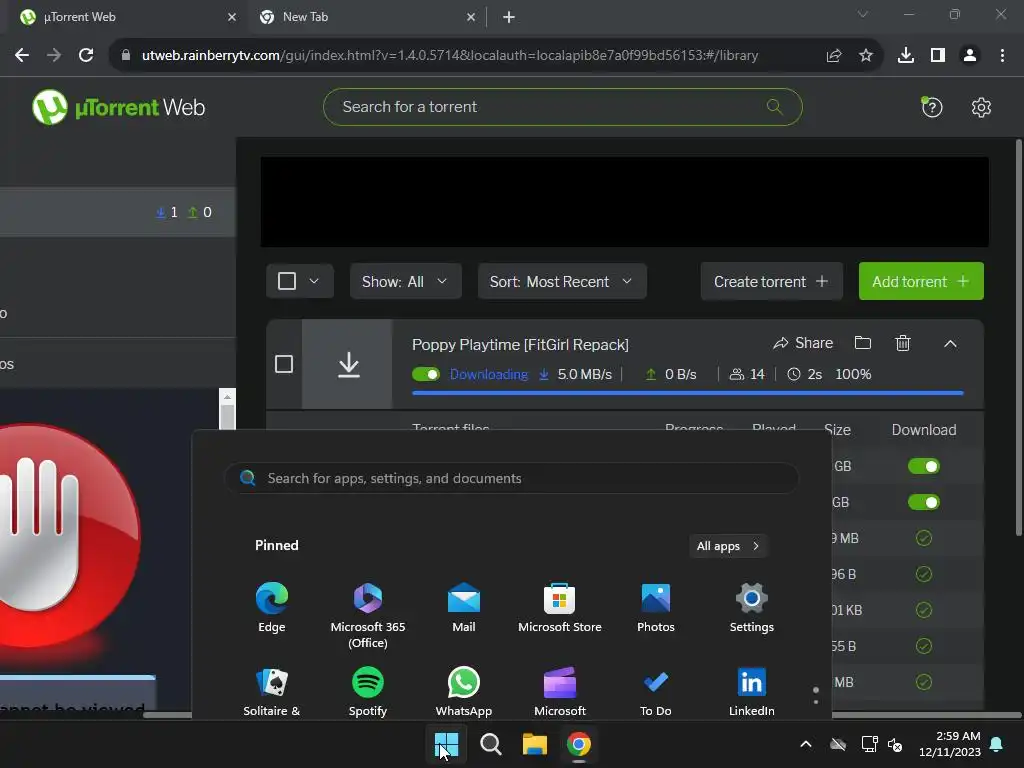Click Chrome icon in taskbar
The width and height of the screenshot is (1024, 768).
(x=579, y=744)
